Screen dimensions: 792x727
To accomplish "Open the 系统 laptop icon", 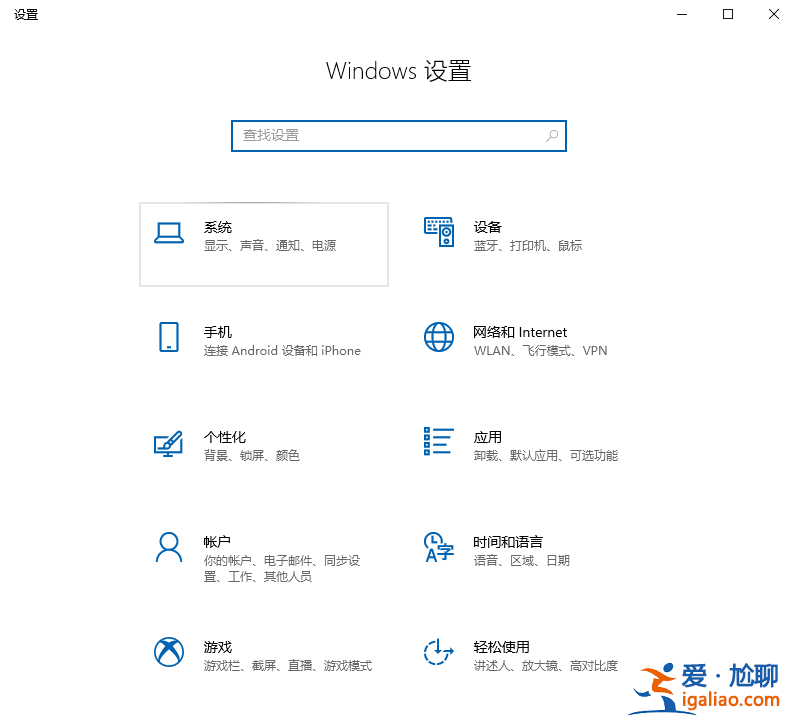I will pos(169,233).
